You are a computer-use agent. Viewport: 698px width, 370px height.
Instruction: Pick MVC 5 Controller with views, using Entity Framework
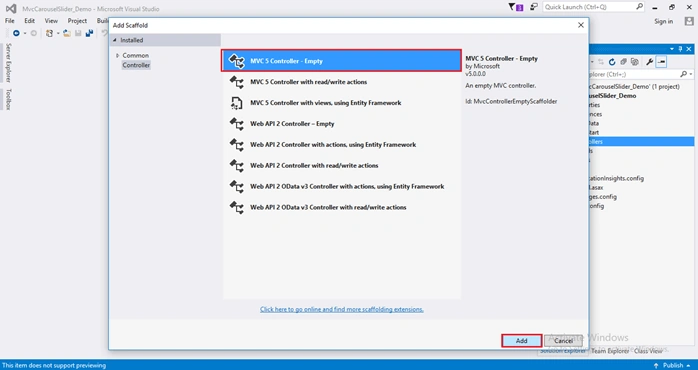341,103
